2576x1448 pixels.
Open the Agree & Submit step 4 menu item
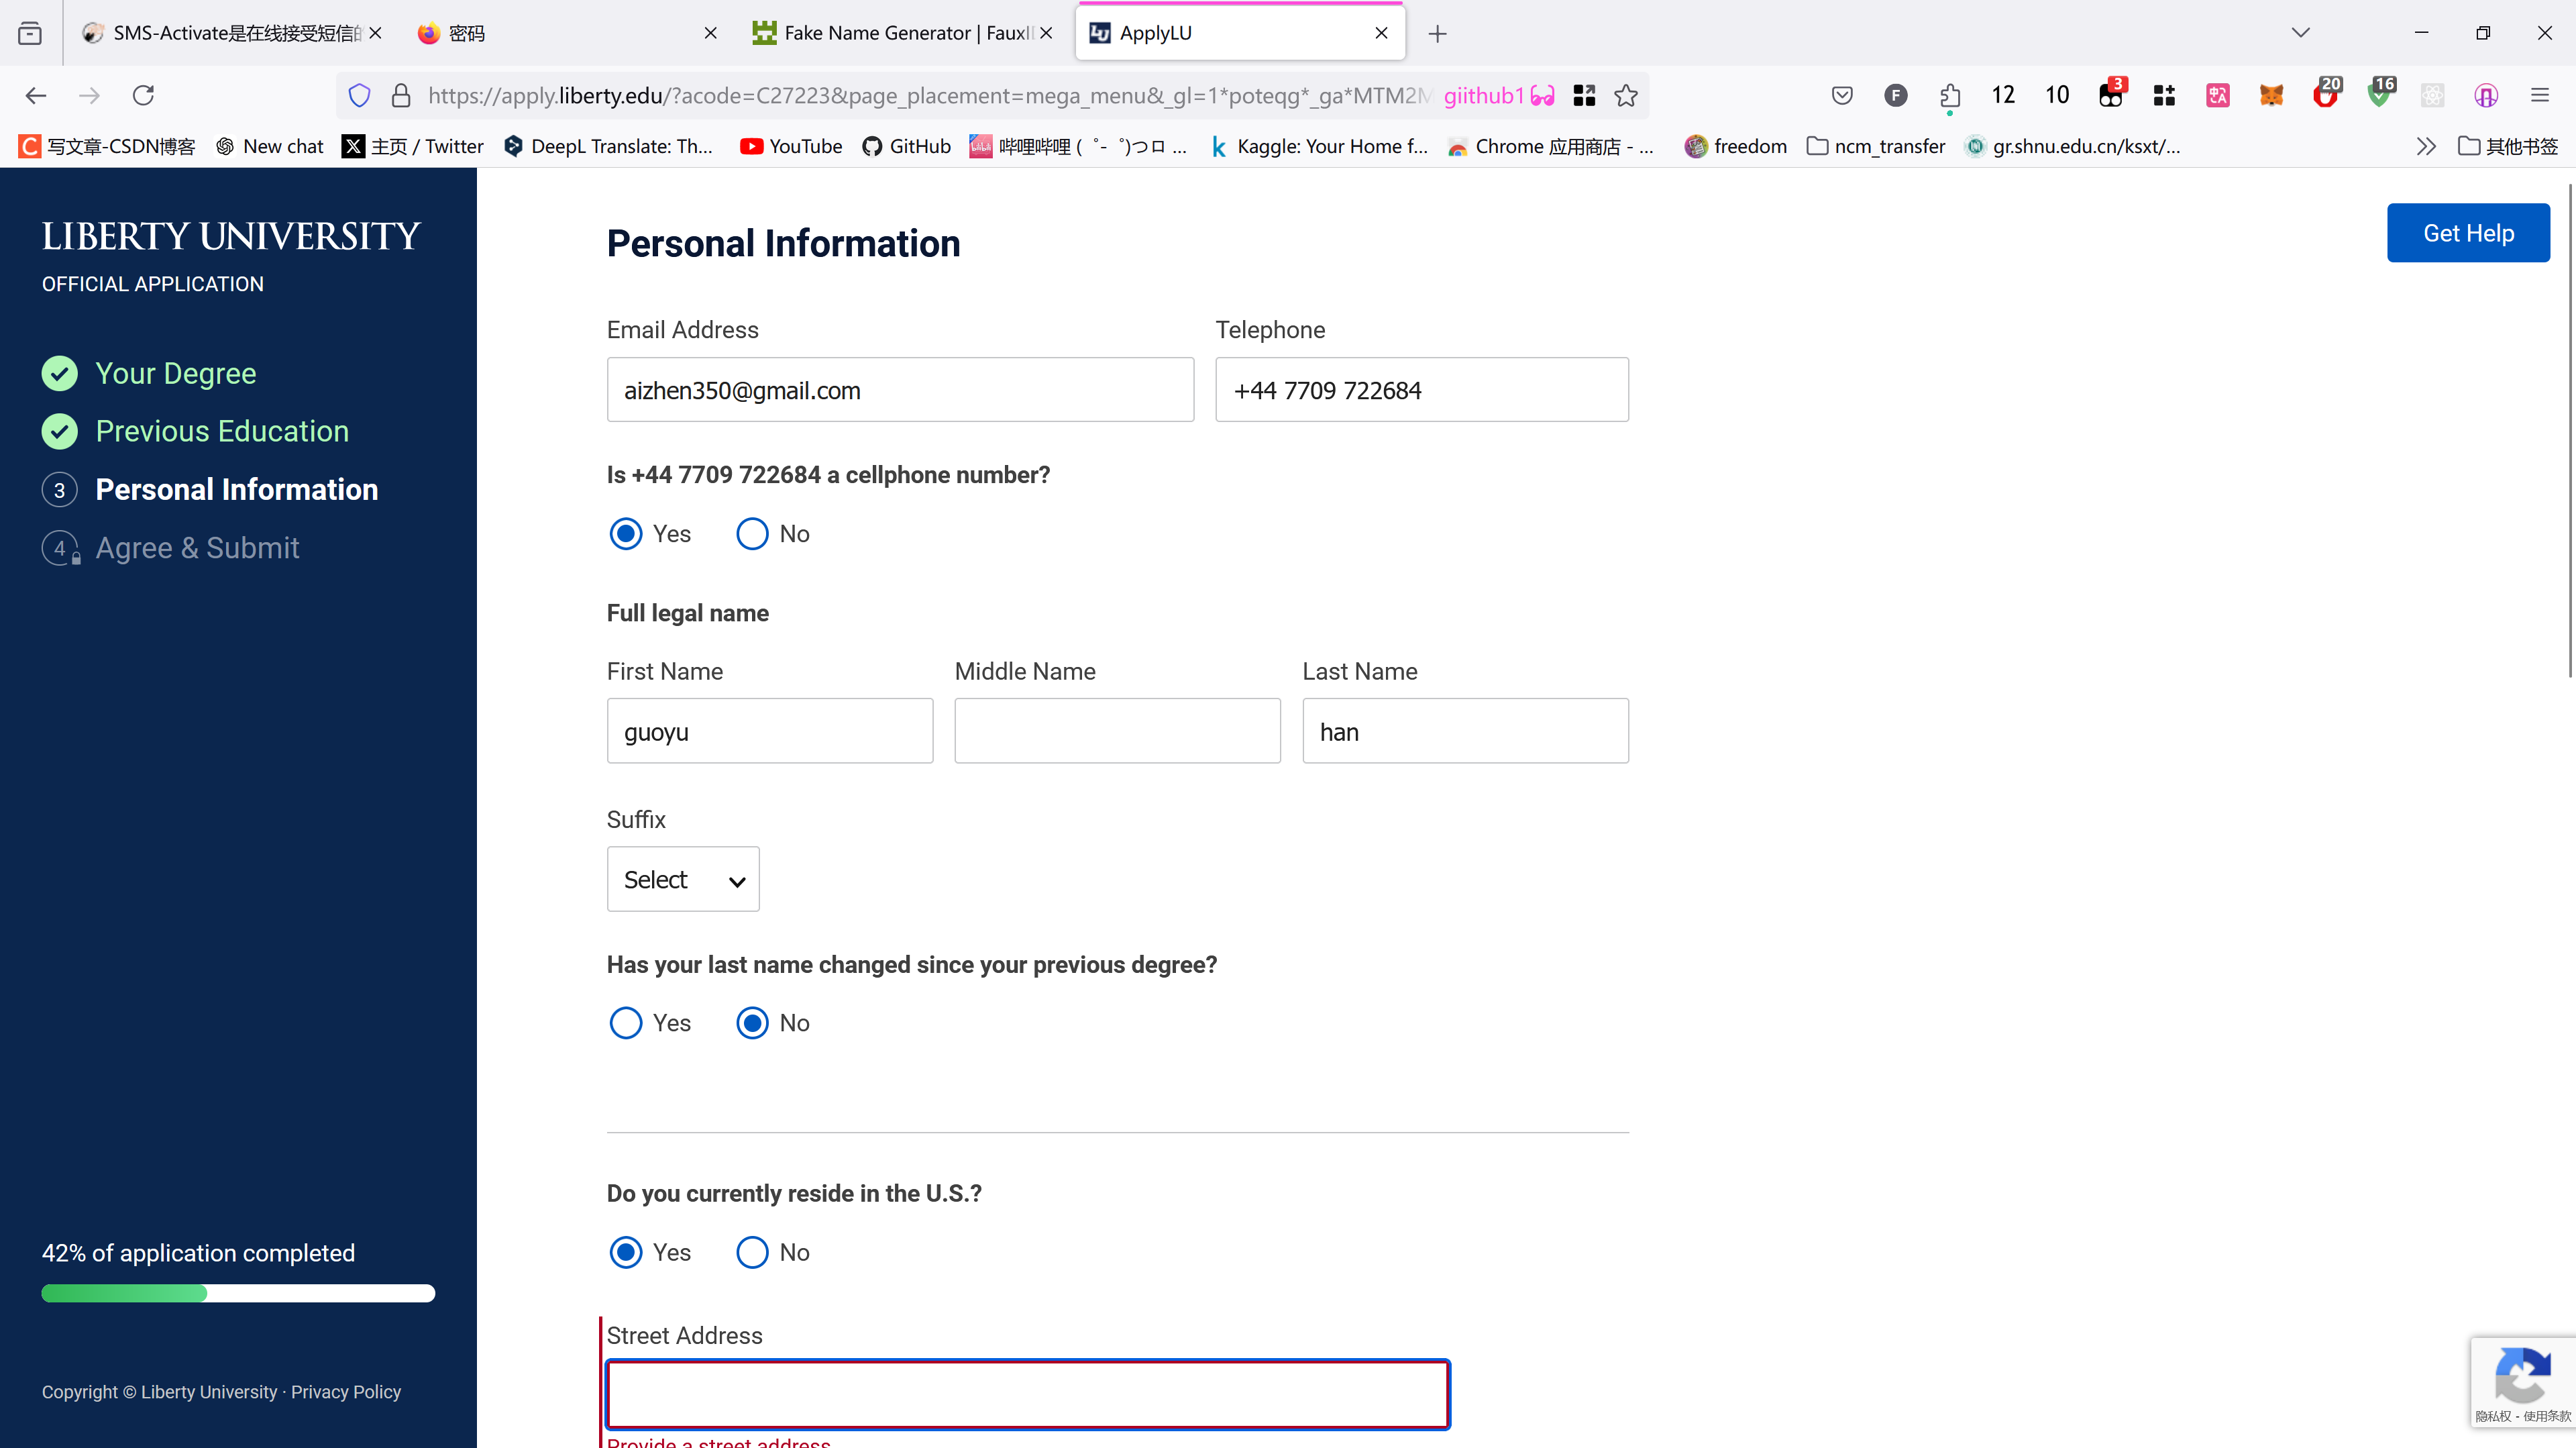[197, 547]
